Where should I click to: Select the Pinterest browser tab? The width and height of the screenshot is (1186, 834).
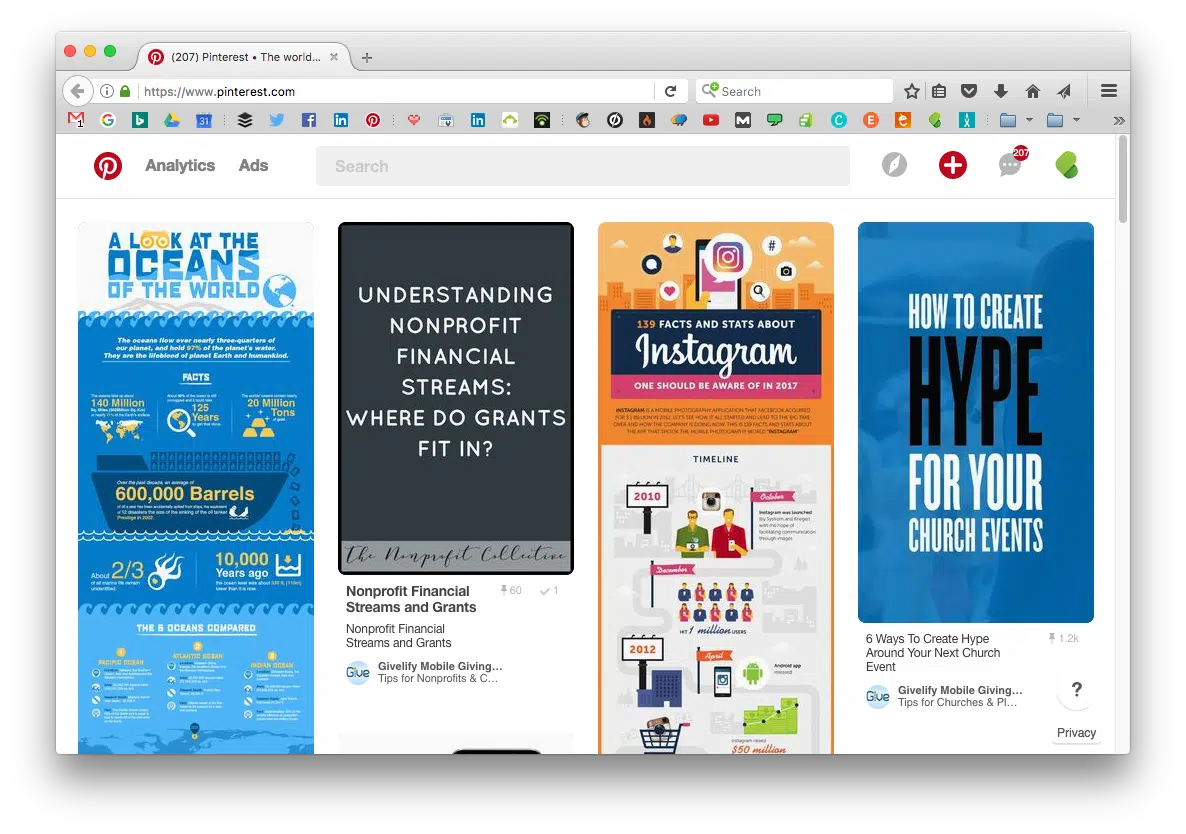click(x=245, y=57)
